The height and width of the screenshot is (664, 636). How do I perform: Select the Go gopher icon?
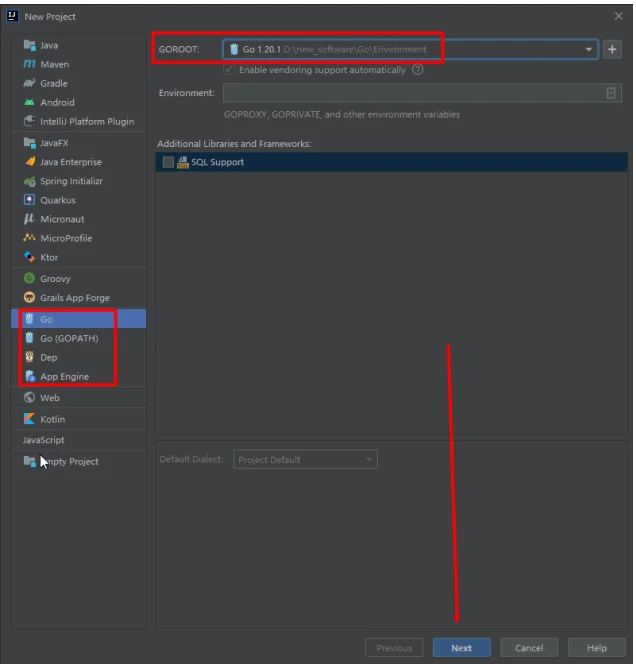(x=30, y=319)
